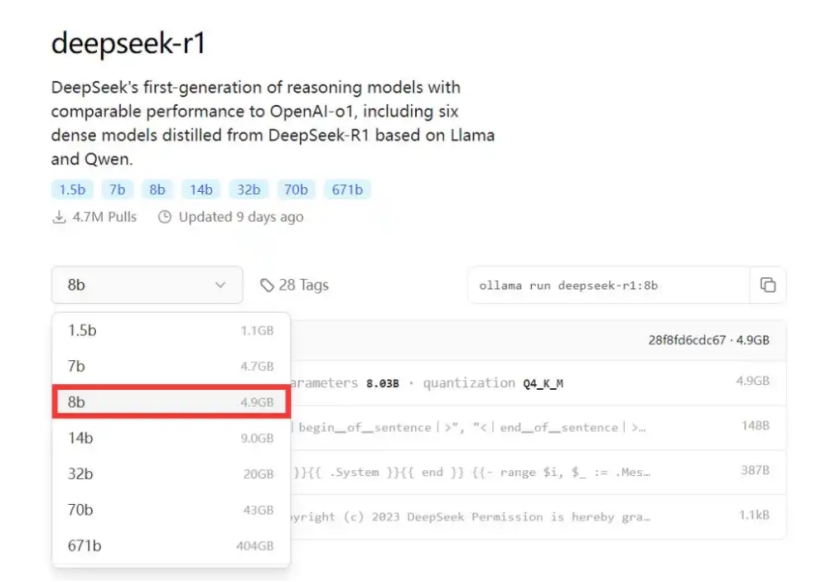Click the 148B file size value

[755, 426]
